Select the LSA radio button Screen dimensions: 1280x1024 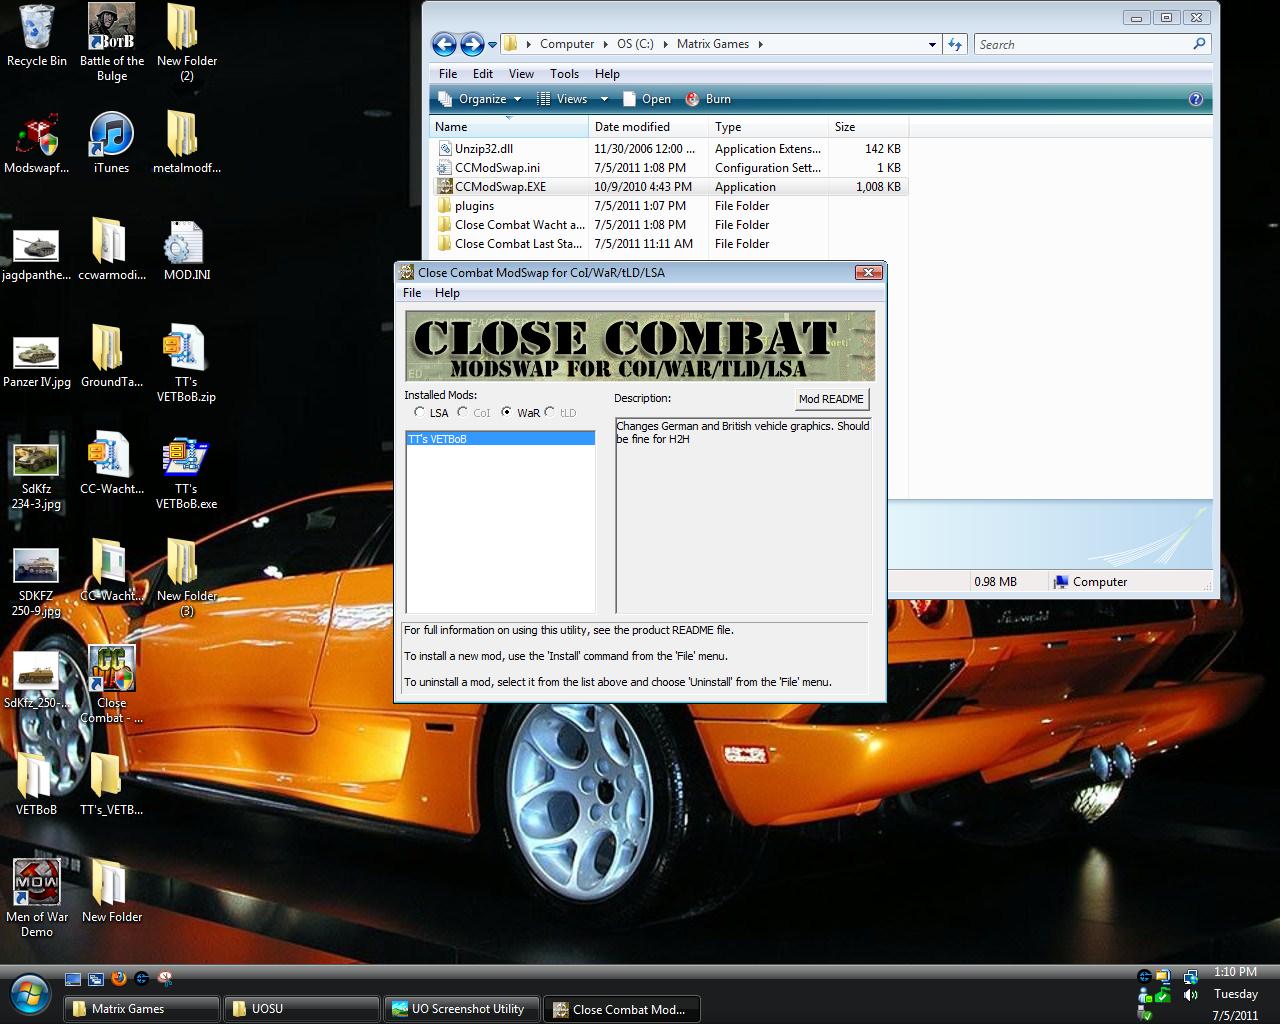(x=419, y=412)
